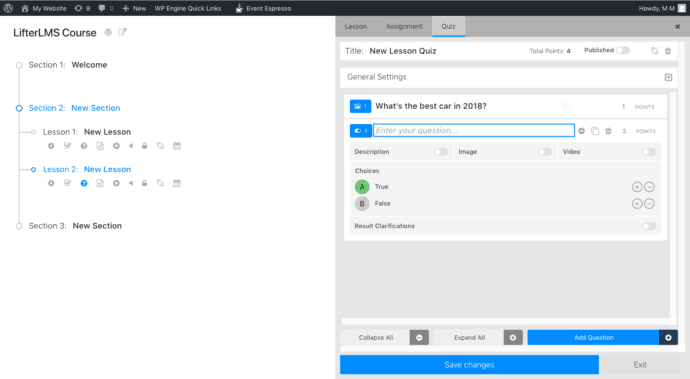The height and width of the screenshot is (379, 690).
Task: Click WordPress icon beside LifterLMS Course title
Action: 108,32
